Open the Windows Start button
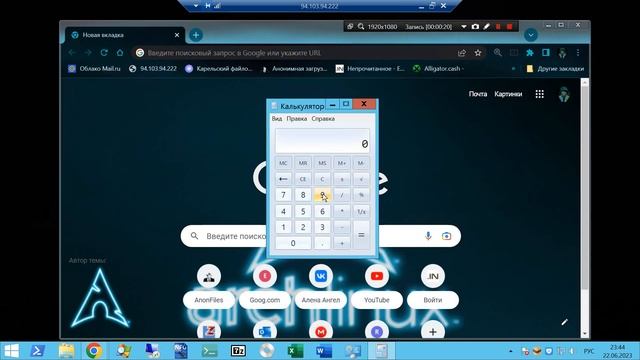The image size is (640, 360). point(11,351)
